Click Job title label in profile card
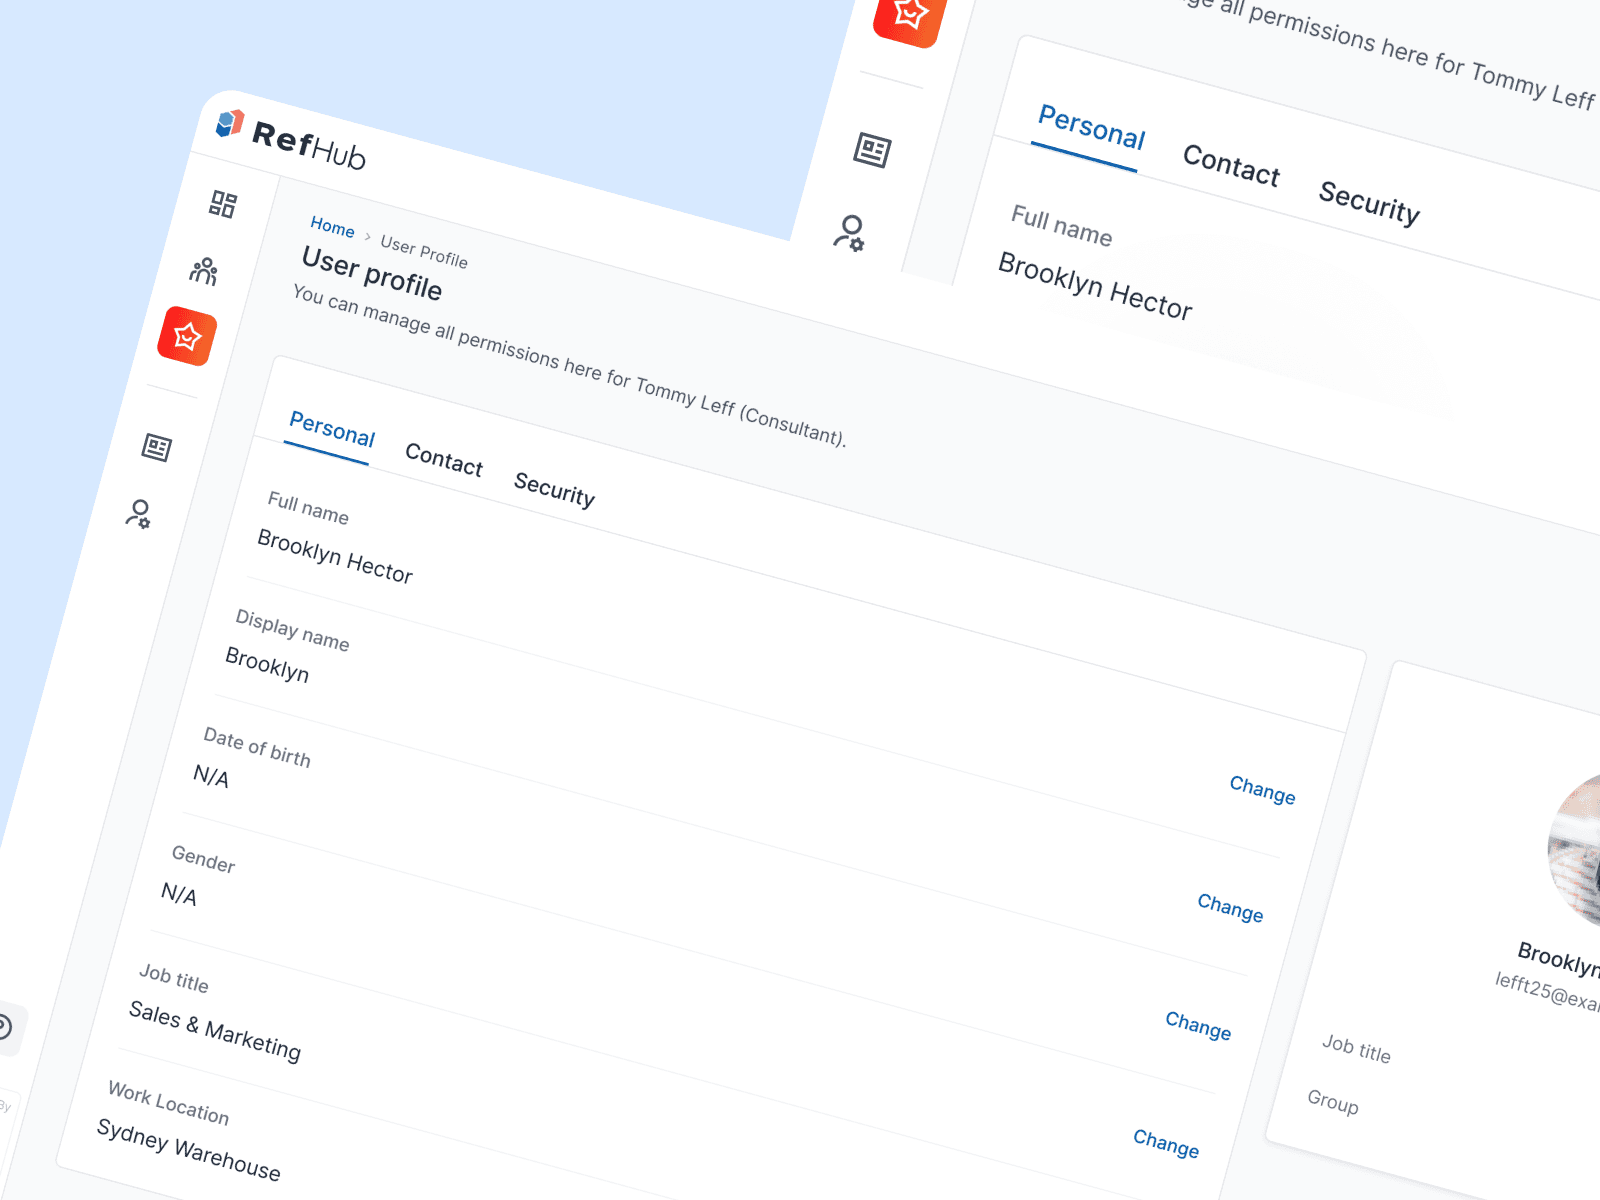This screenshot has height=1200, width=1600. pyautogui.click(x=1356, y=1049)
